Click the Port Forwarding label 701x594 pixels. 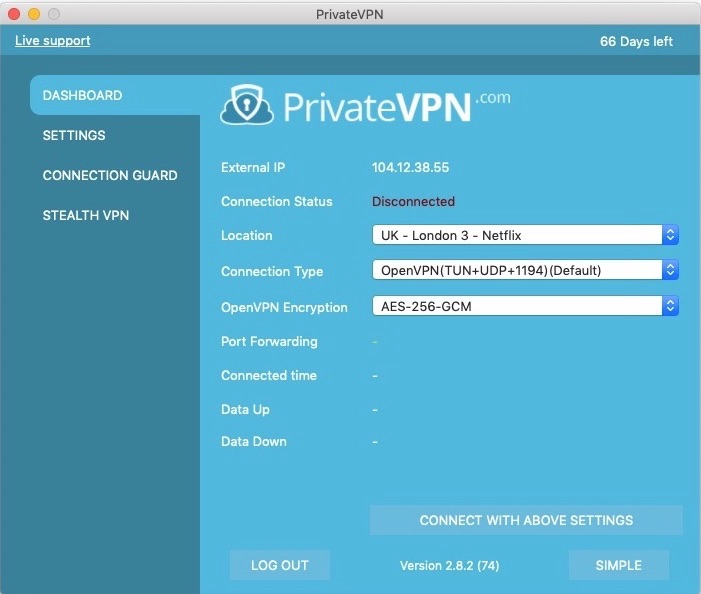coord(269,341)
